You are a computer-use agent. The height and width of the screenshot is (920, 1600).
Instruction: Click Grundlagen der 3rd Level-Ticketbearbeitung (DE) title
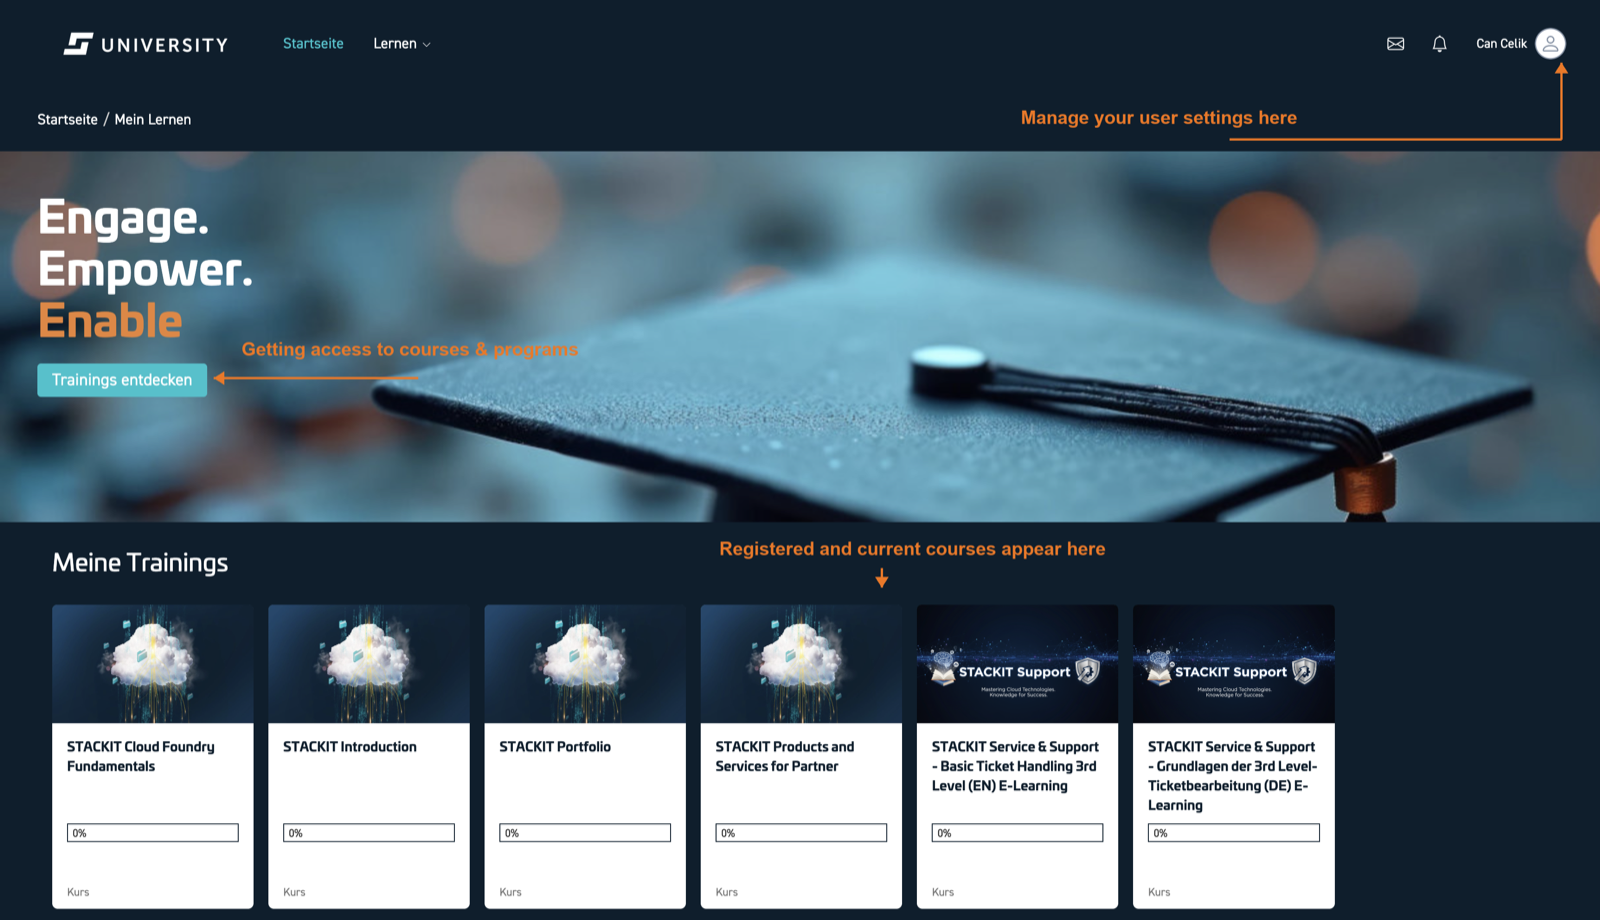[x=1233, y=776]
